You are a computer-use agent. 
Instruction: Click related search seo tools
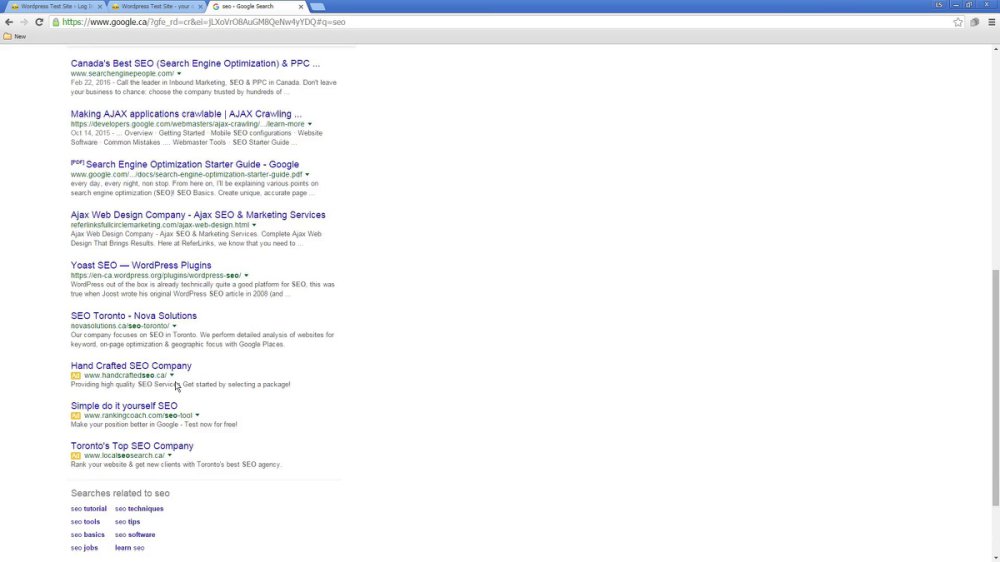pyautogui.click(x=85, y=521)
